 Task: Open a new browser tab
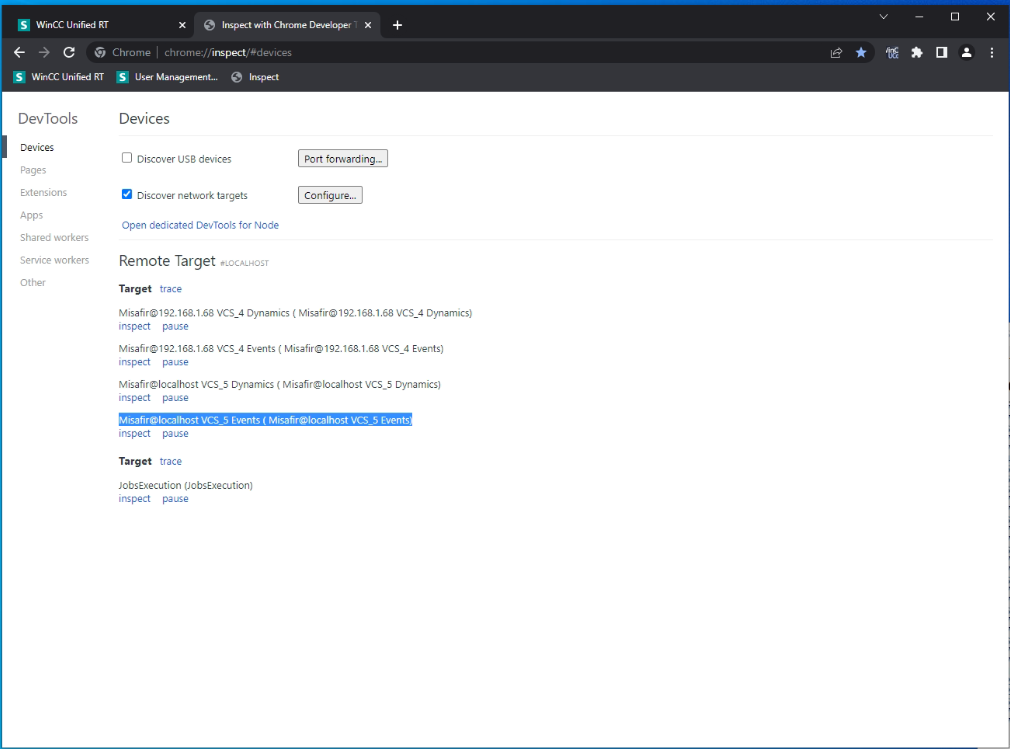[x=397, y=25]
